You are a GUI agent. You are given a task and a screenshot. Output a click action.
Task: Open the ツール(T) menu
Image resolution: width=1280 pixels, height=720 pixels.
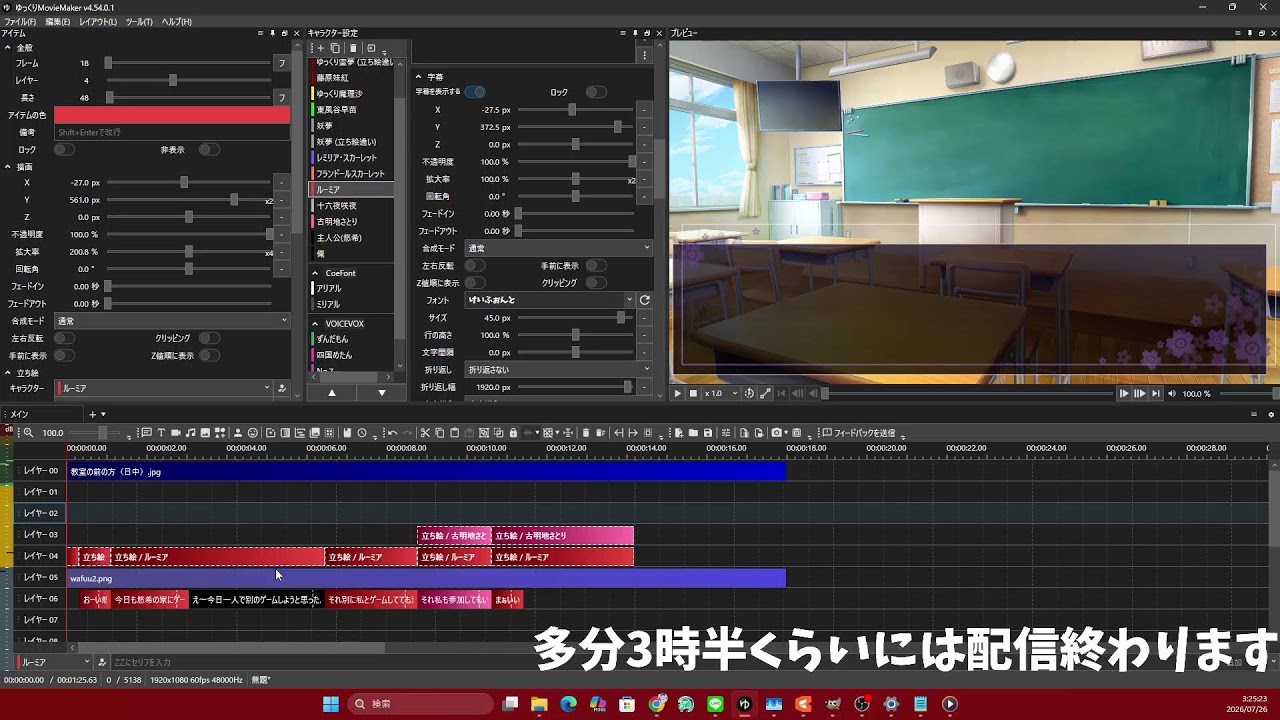(139, 21)
